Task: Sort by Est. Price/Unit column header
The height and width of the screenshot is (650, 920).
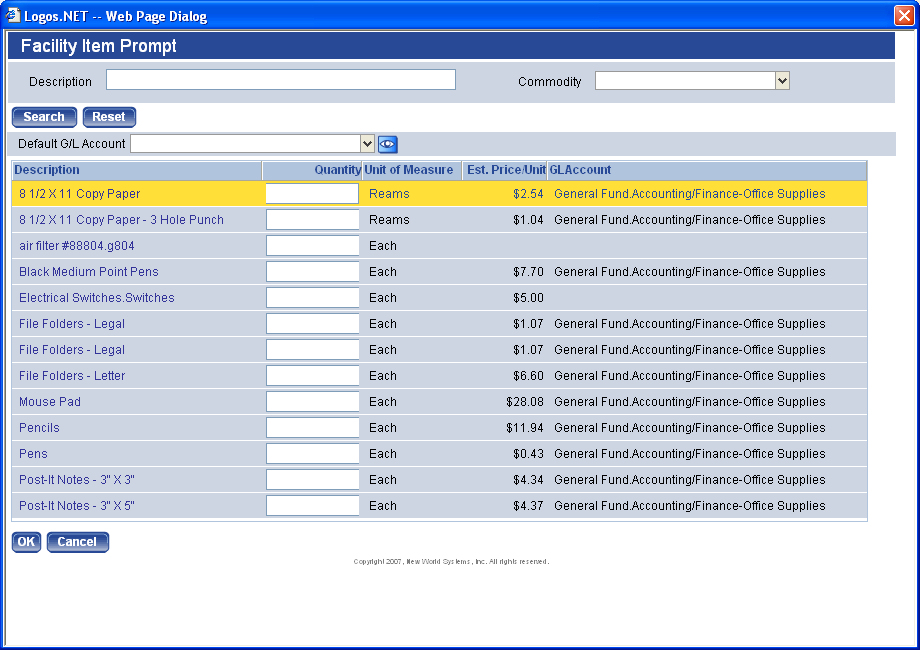Action: 506,170
